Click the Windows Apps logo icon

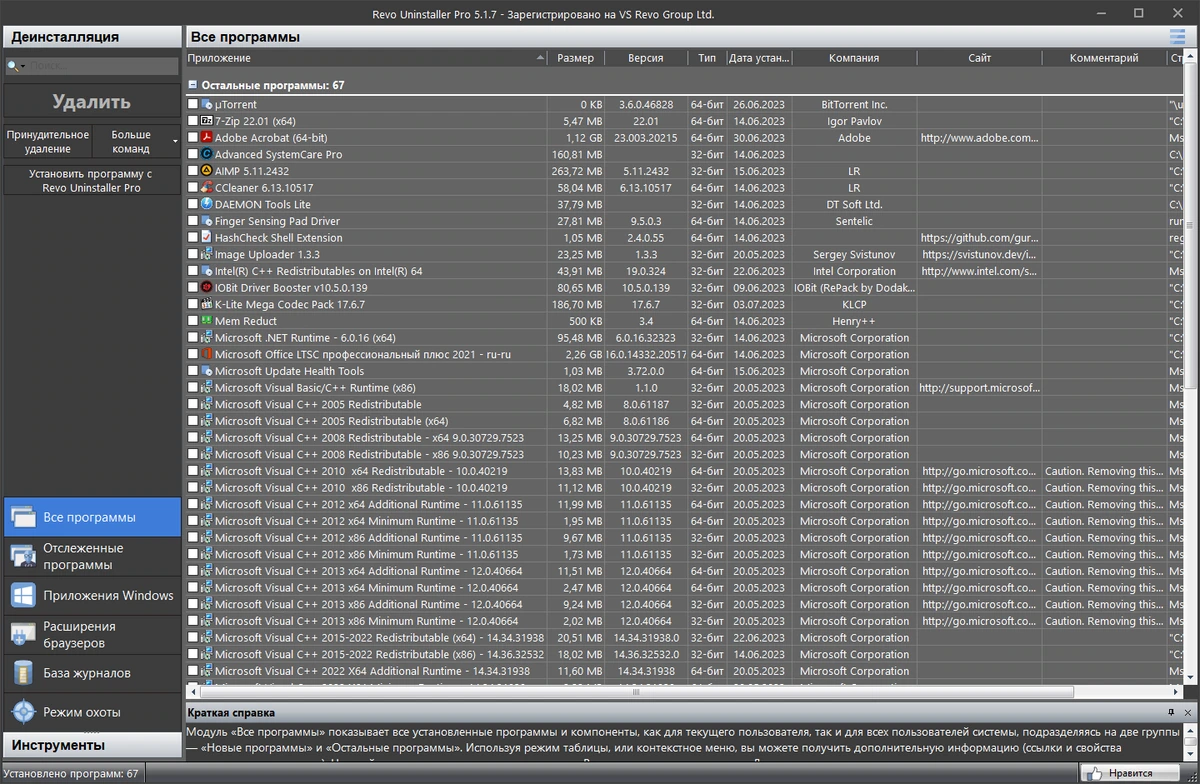point(23,595)
